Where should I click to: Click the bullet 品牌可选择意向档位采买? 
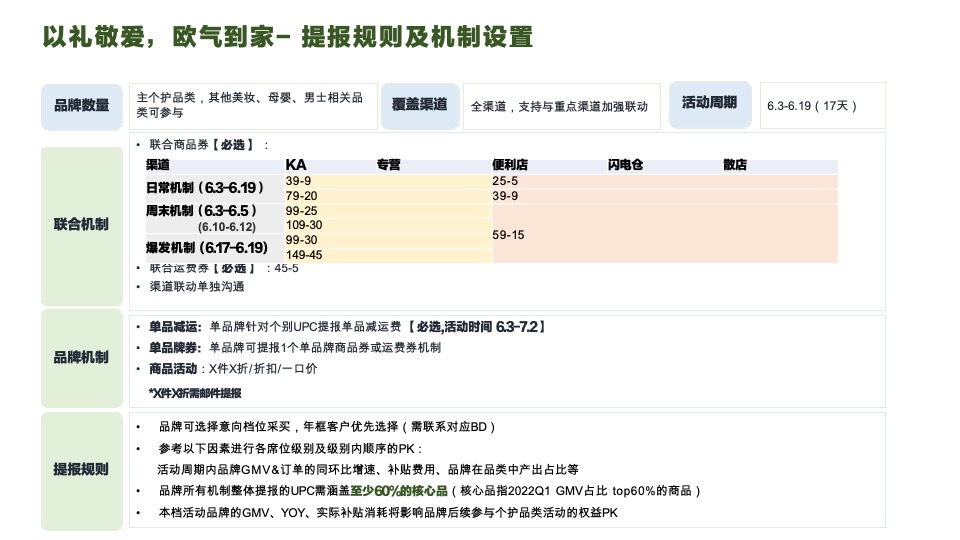tap(316, 427)
